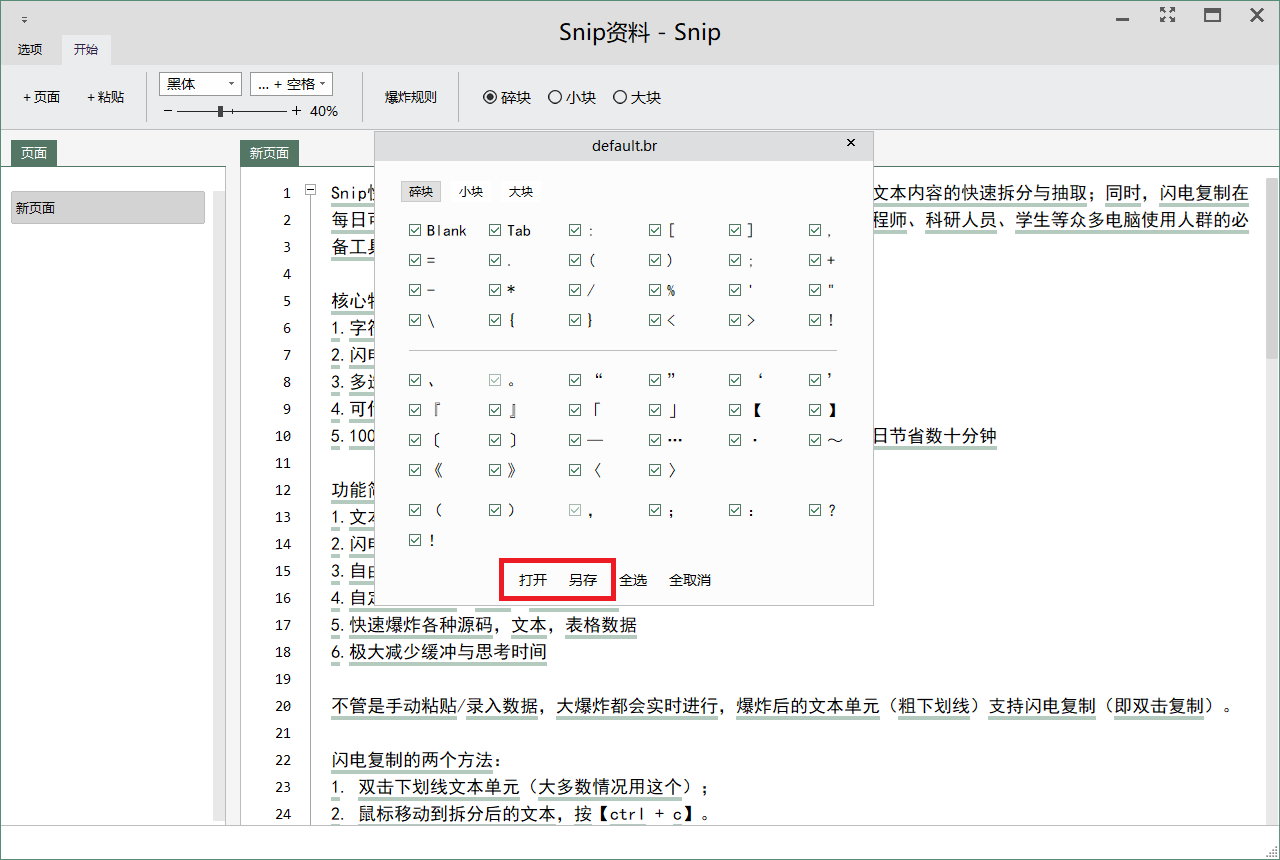Toggle the Tab checkbox
Viewport: 1280px width, 860px height.
[495, 231]
